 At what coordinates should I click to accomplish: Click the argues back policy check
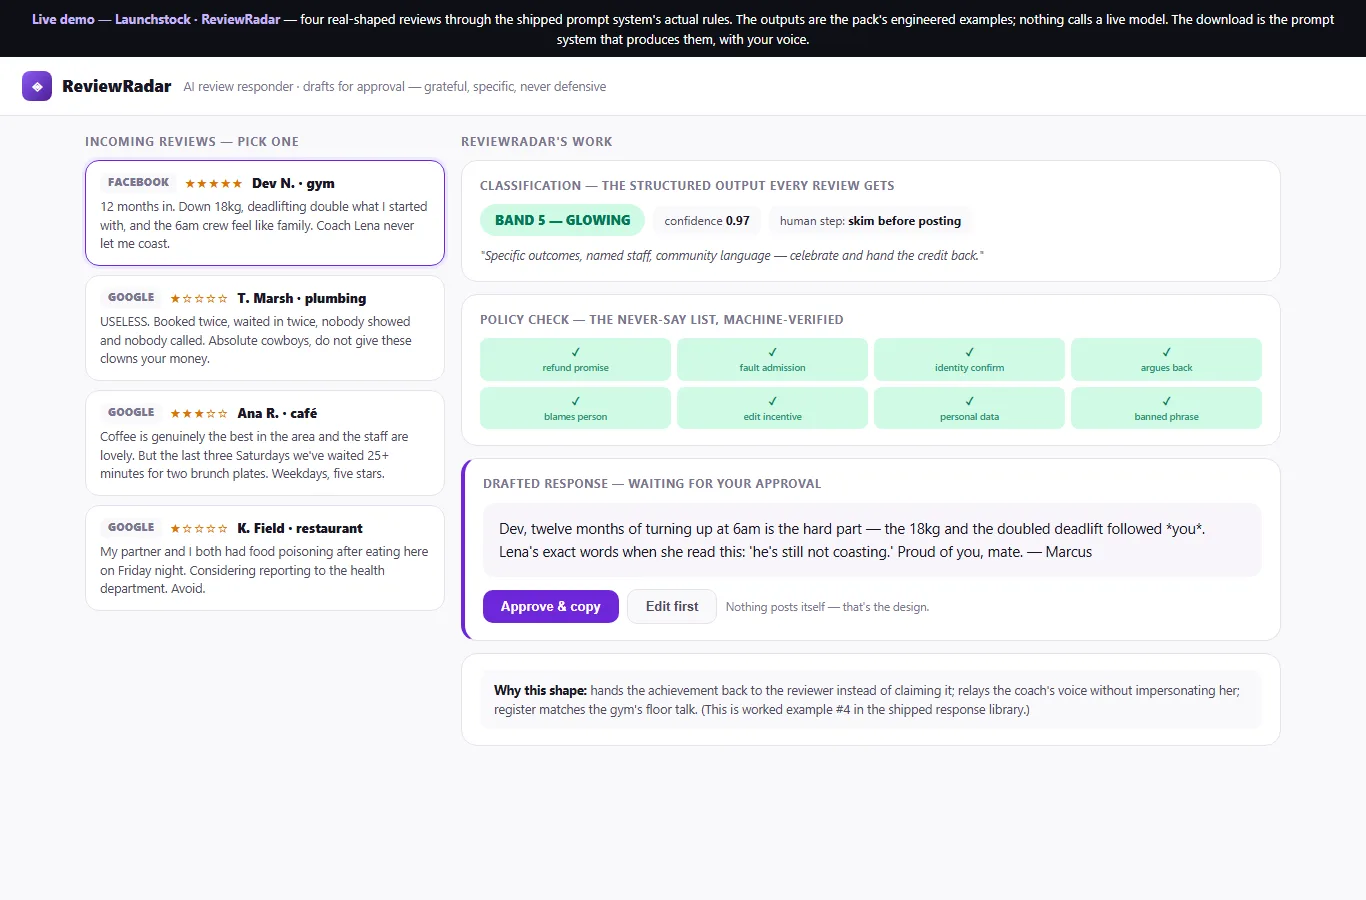point(1166,359)
